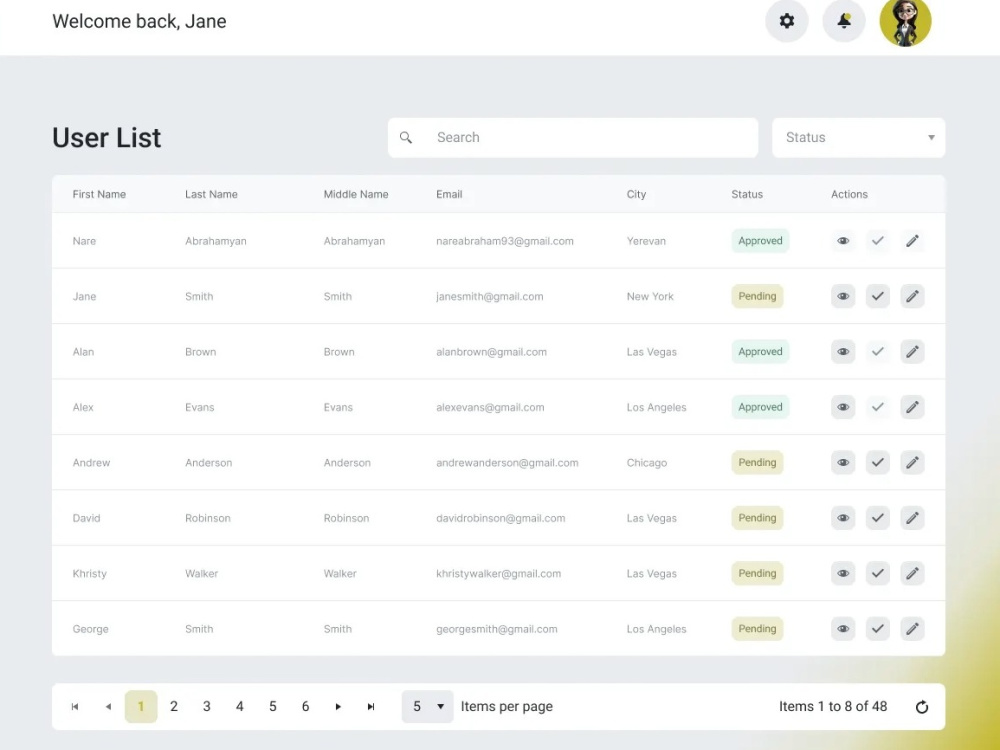Click the search magnifier icon
The width and height of the screenshot is (1000, 750).
pos(406,137)
